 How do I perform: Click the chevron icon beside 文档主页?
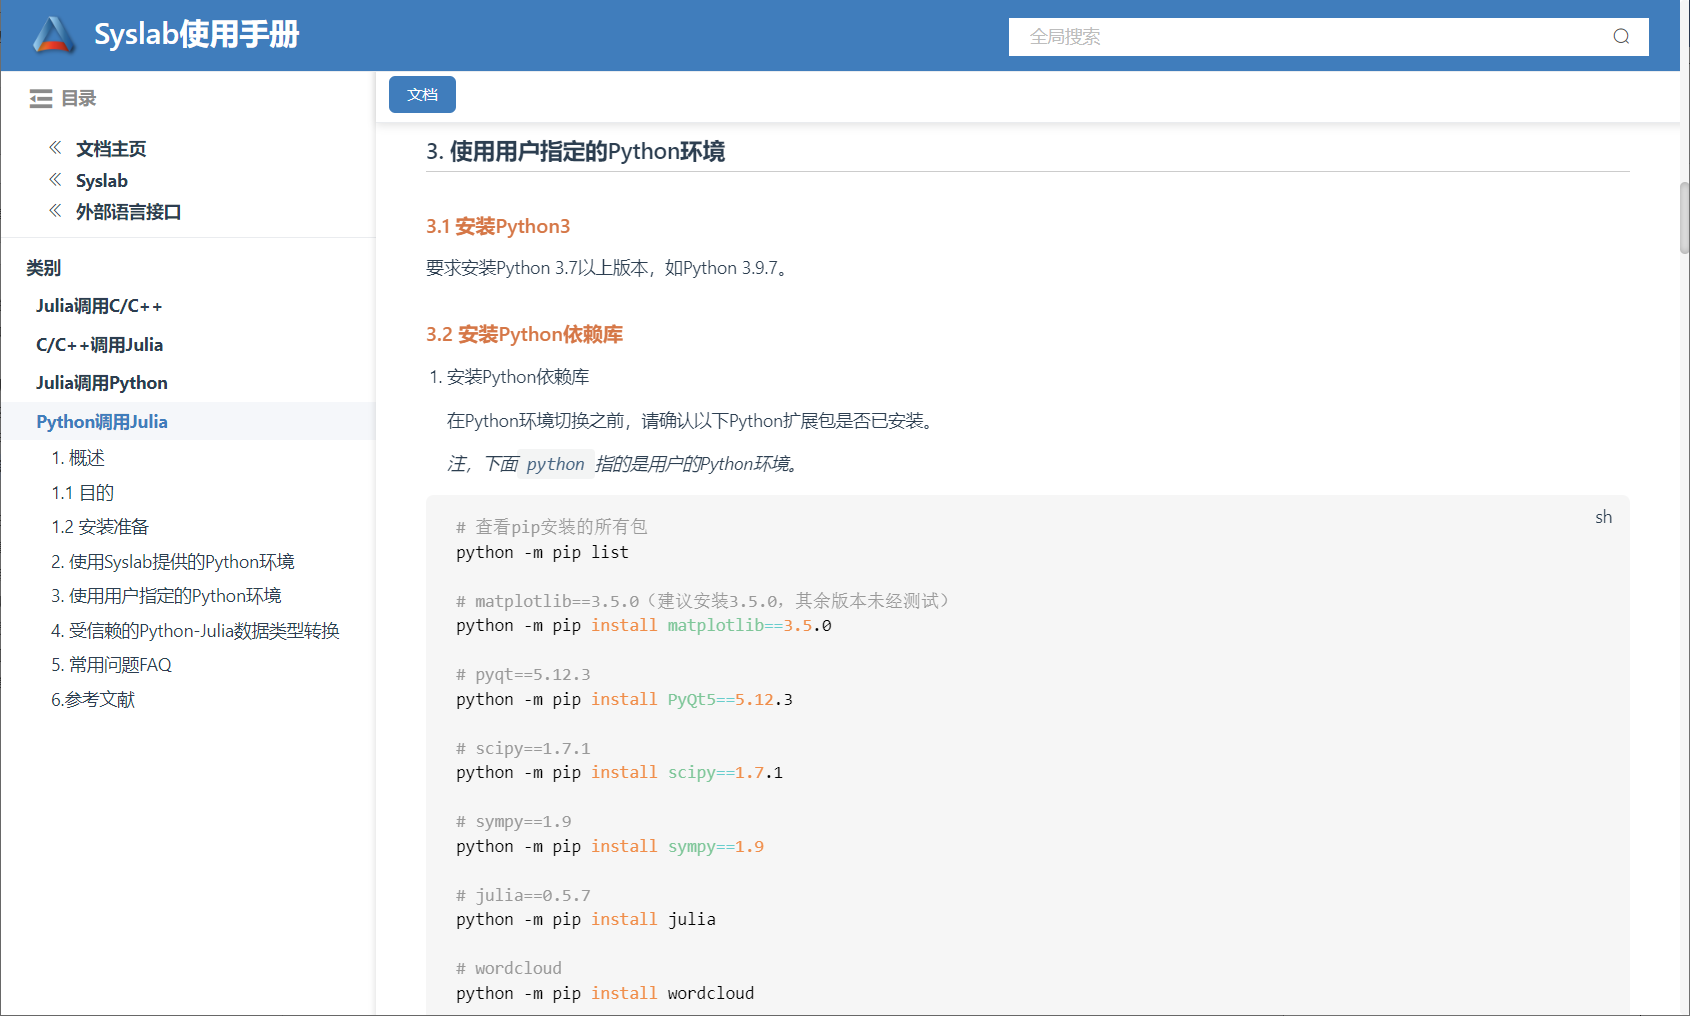(x=55, y=148)
